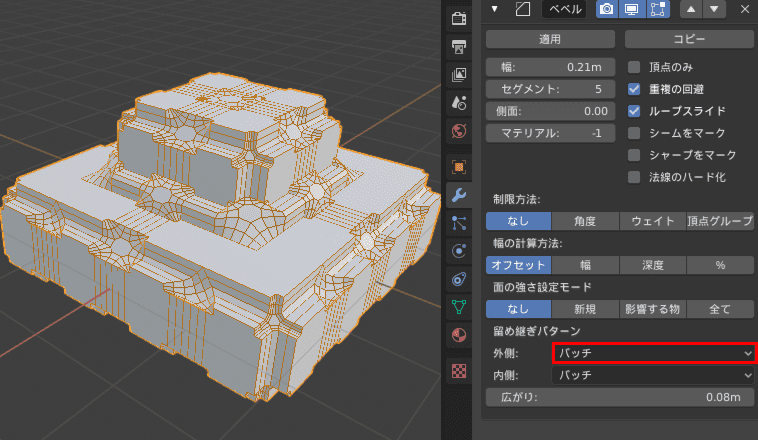The height and width of the screenshot is (440, 758).
Task: Select ウェイト limit method
Action: coord(653,221)
